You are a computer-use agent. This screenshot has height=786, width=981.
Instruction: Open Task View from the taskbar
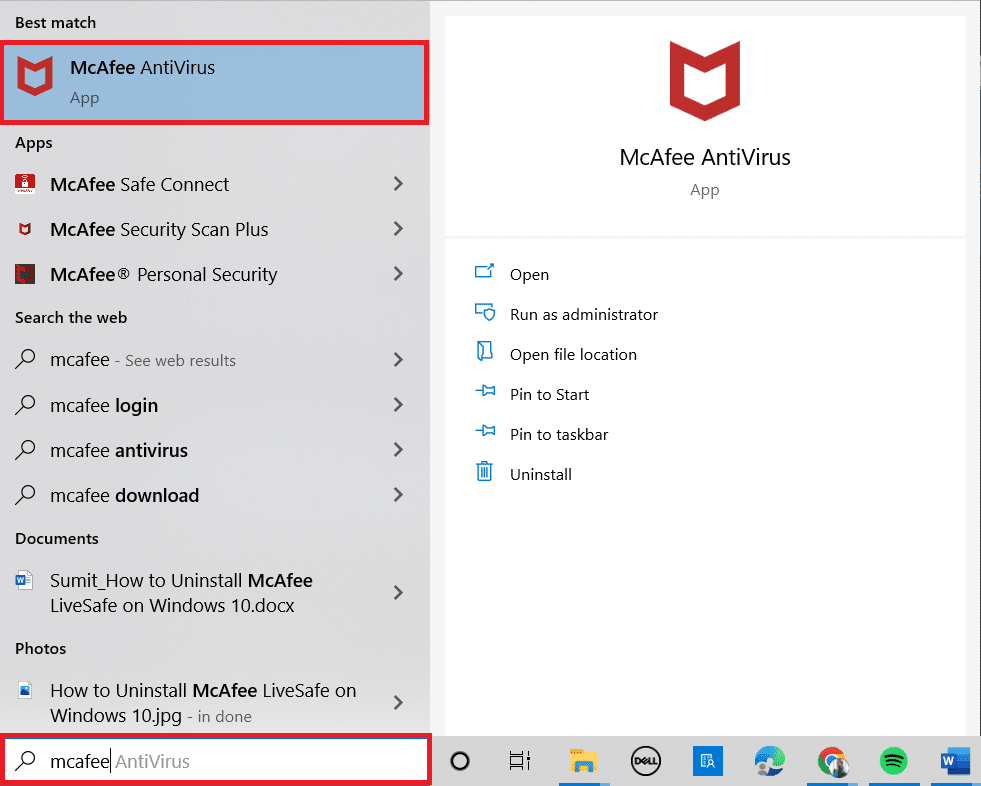tap(520, 761)
